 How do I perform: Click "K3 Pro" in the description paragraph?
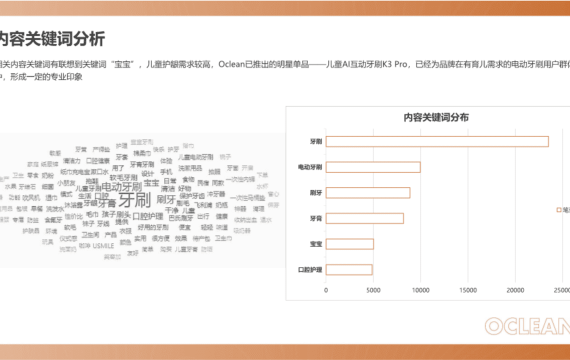tap(395, 64)
